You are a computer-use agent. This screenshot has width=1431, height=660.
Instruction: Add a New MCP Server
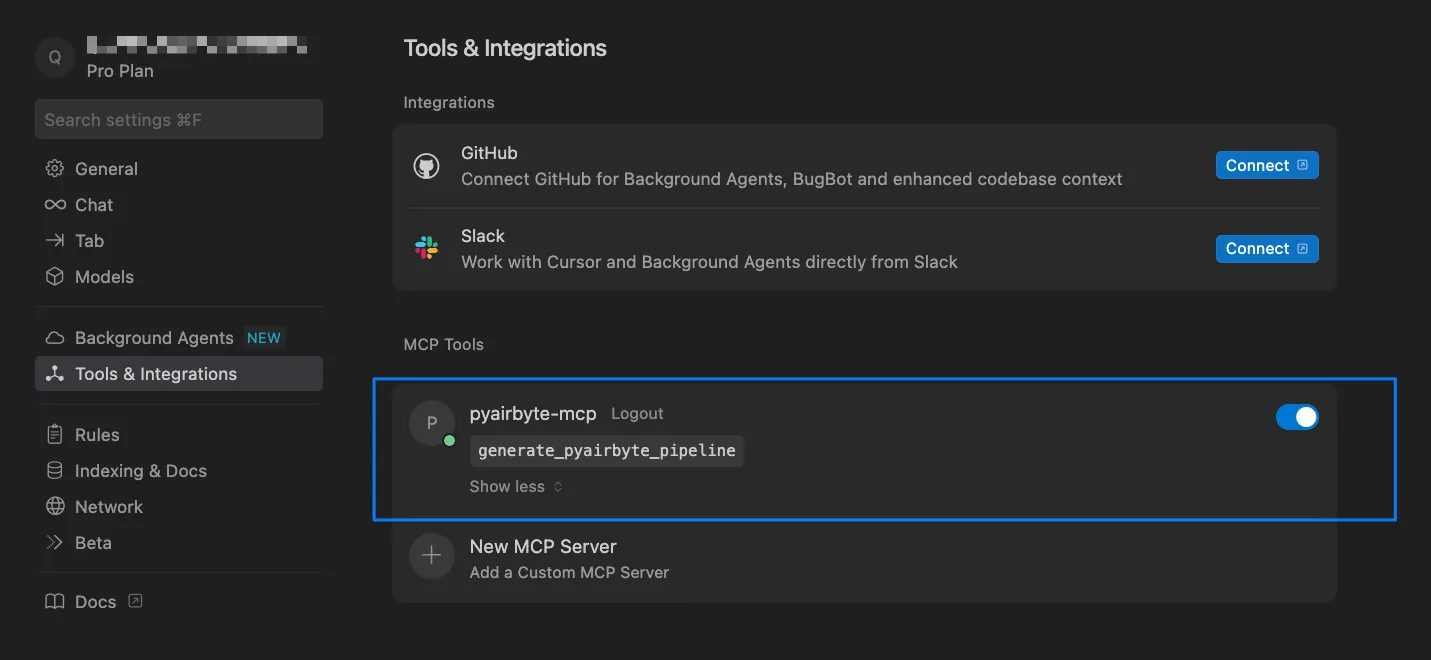pyautogui.click(x=864, y=559)
